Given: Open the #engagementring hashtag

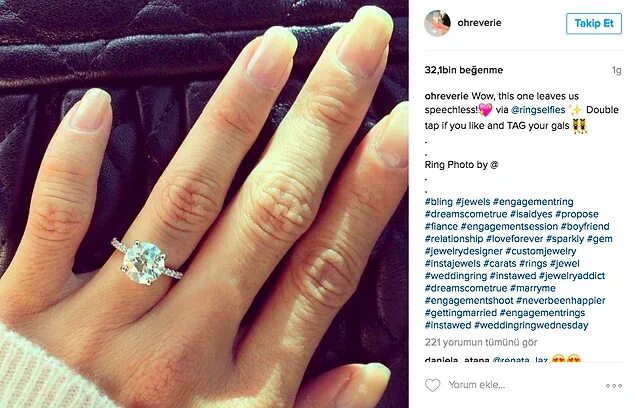Looking at the screenshot, I should (x=533, y=202).
